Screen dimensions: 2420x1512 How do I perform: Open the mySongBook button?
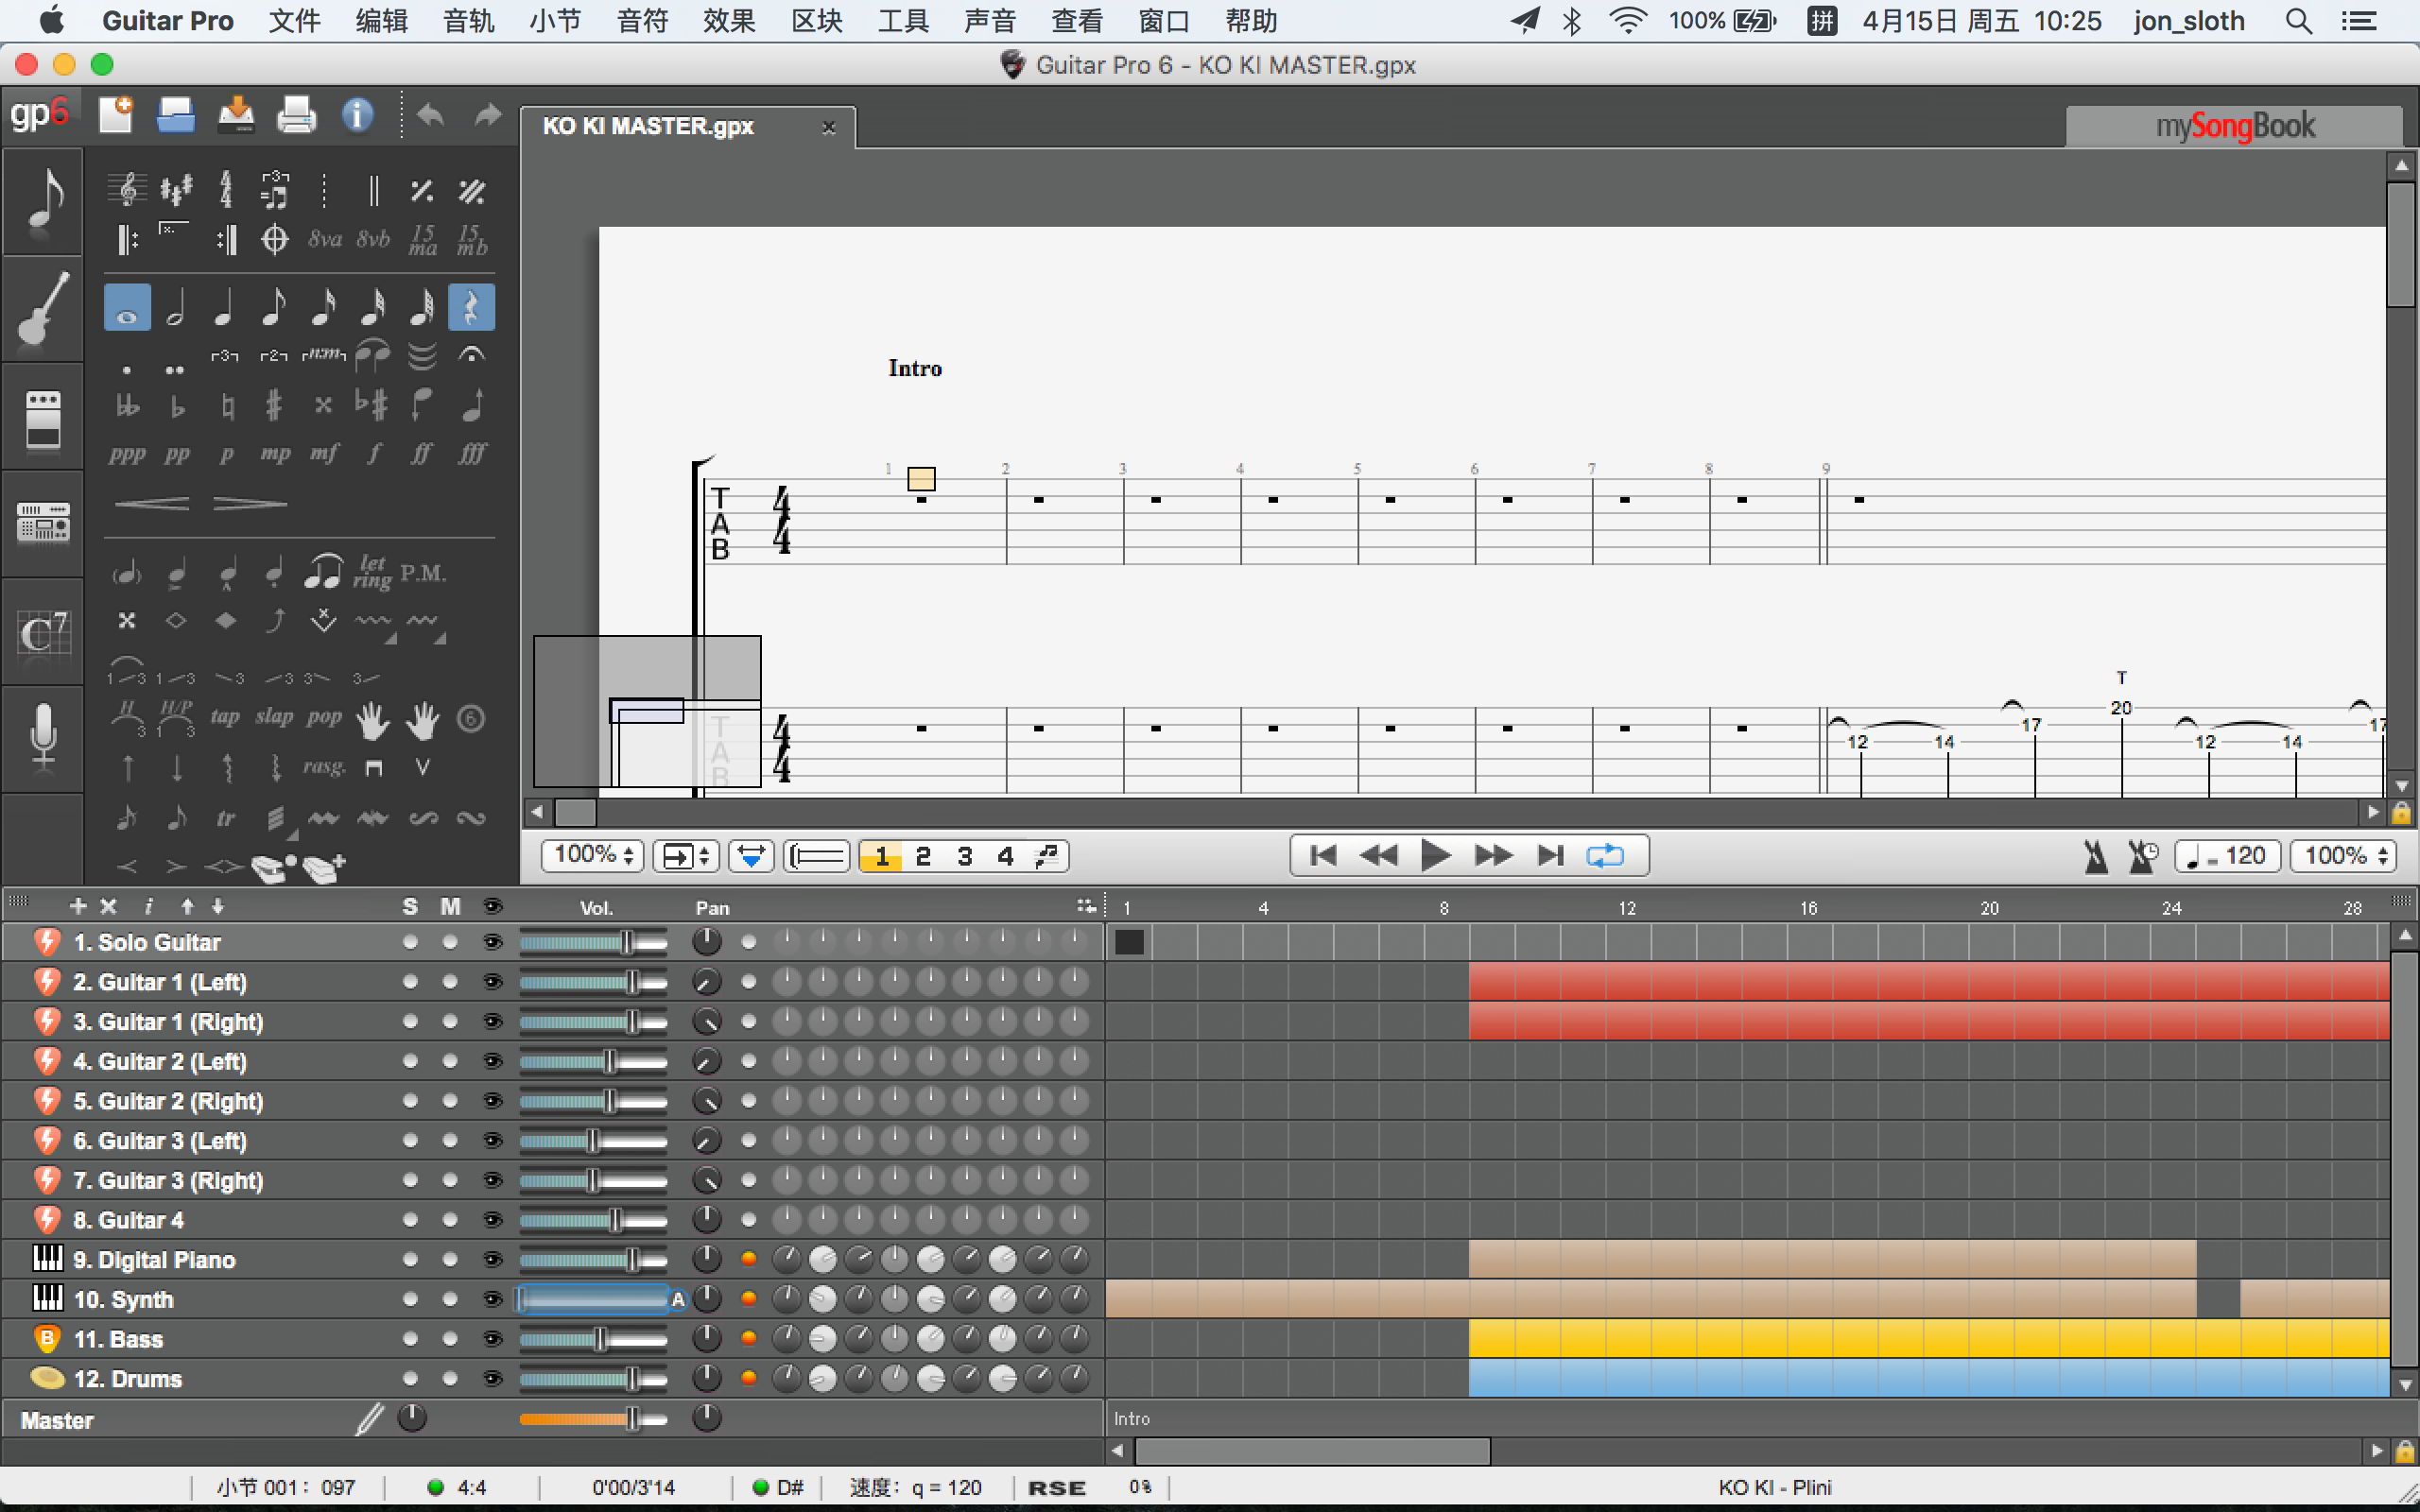point(2234,127)
